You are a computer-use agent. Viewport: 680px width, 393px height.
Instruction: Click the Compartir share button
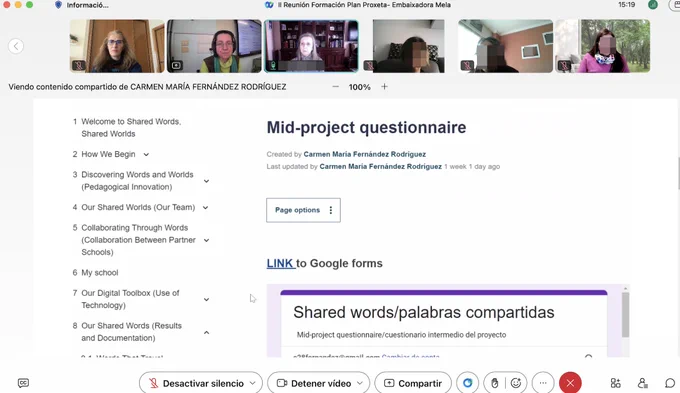413,383
